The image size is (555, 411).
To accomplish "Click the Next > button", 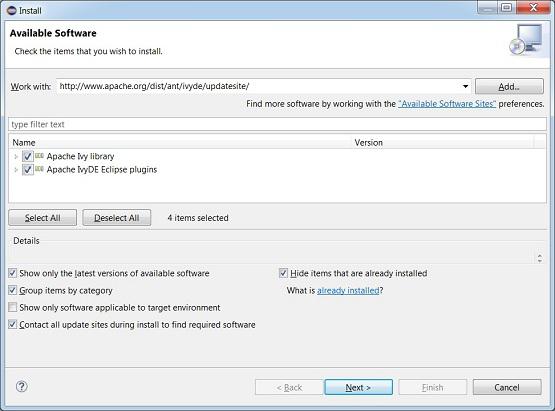I will [359, 387].
